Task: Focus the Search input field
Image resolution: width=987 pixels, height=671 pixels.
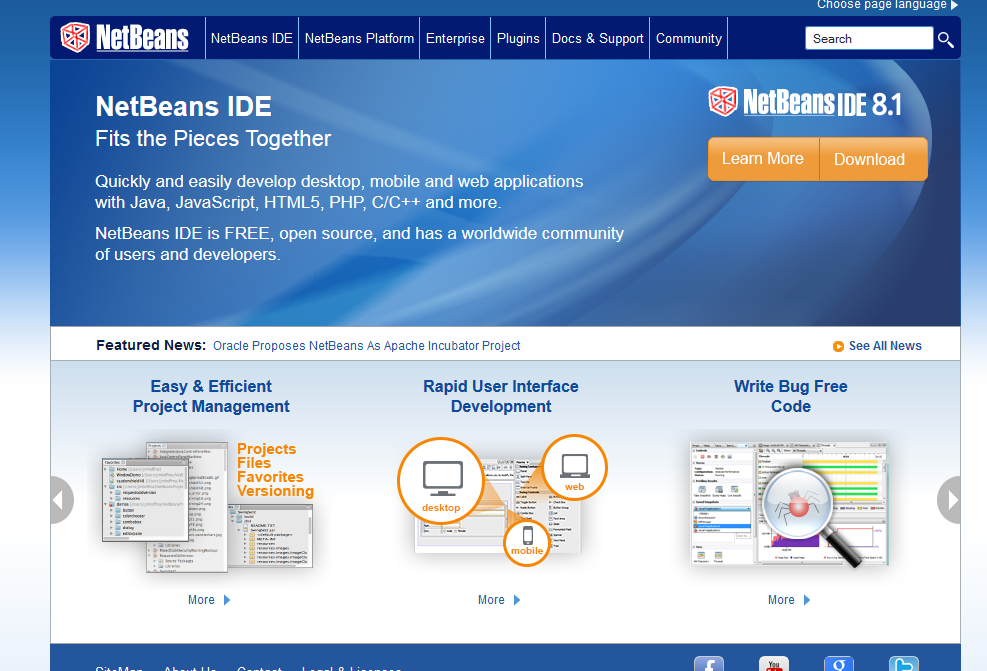Action: point(869,38)
